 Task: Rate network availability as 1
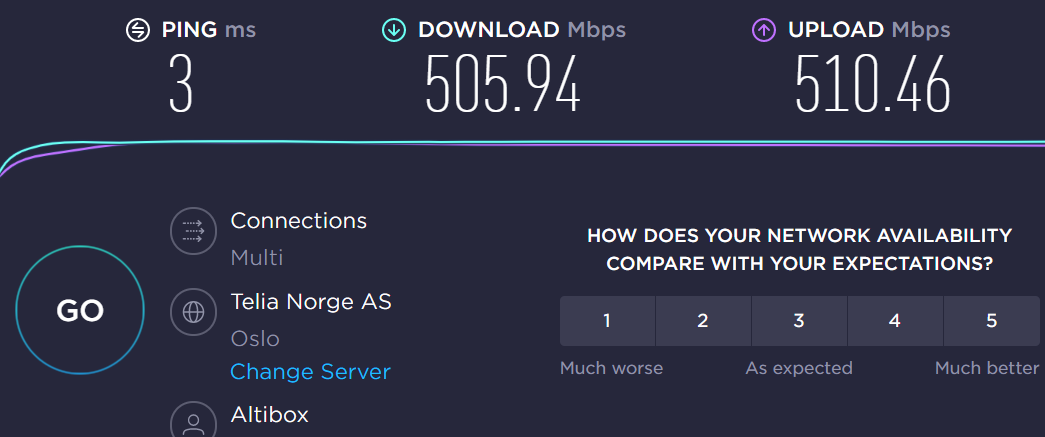pyautogui.click(x=607, y=321)
